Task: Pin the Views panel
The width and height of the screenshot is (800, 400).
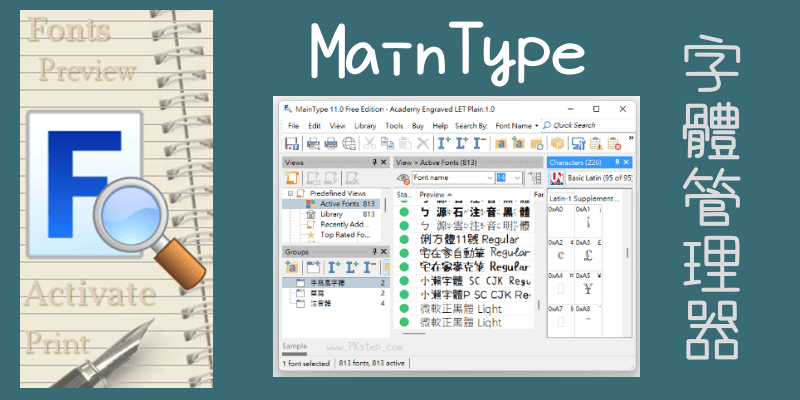Action: tap(374, 162)
